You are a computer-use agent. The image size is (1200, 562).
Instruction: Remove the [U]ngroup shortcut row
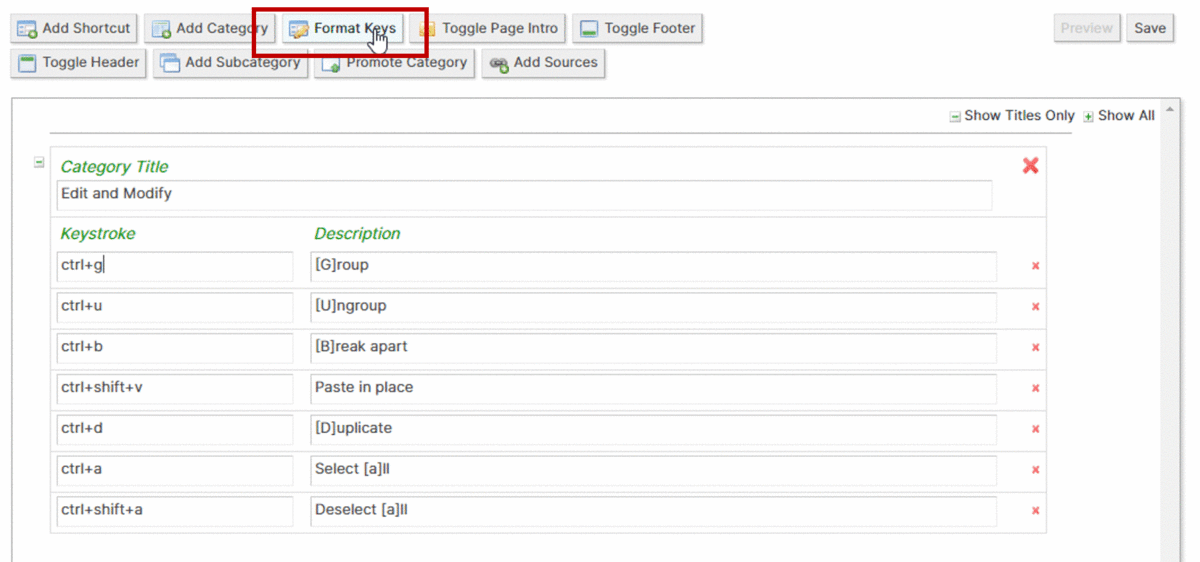(1035, 307)
